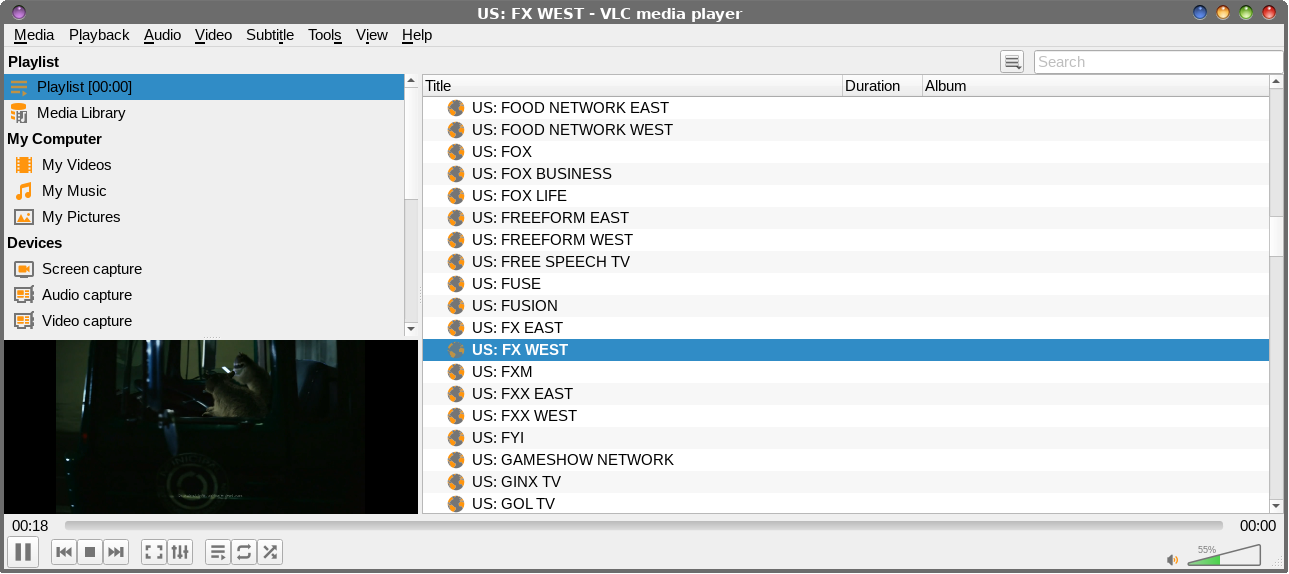The height and width of the screenshot is (574, 1289).
Task: Select US: FOOD NETWORK EAST entry
Action: click(x=846, y=108)
